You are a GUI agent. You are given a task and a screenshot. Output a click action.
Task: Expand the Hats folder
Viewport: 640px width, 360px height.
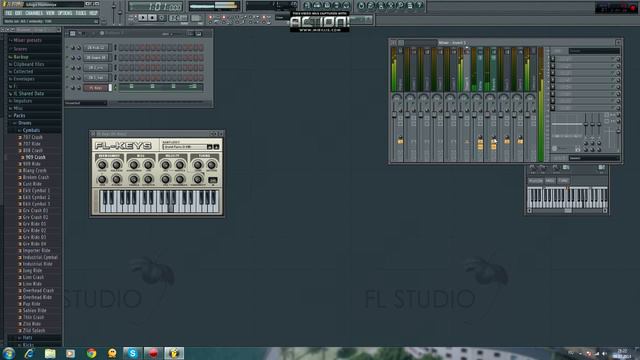pyautogui.click(x=27, y=338)
